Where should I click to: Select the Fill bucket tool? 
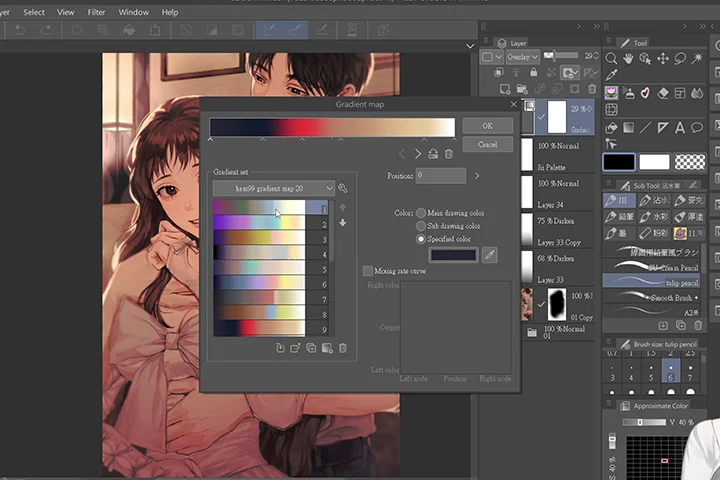point(611,127)
